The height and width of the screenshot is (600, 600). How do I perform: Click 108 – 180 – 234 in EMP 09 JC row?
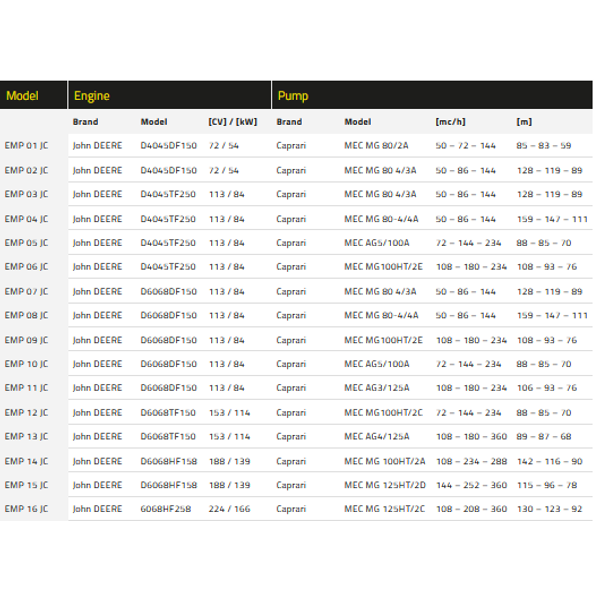(471, 340)
